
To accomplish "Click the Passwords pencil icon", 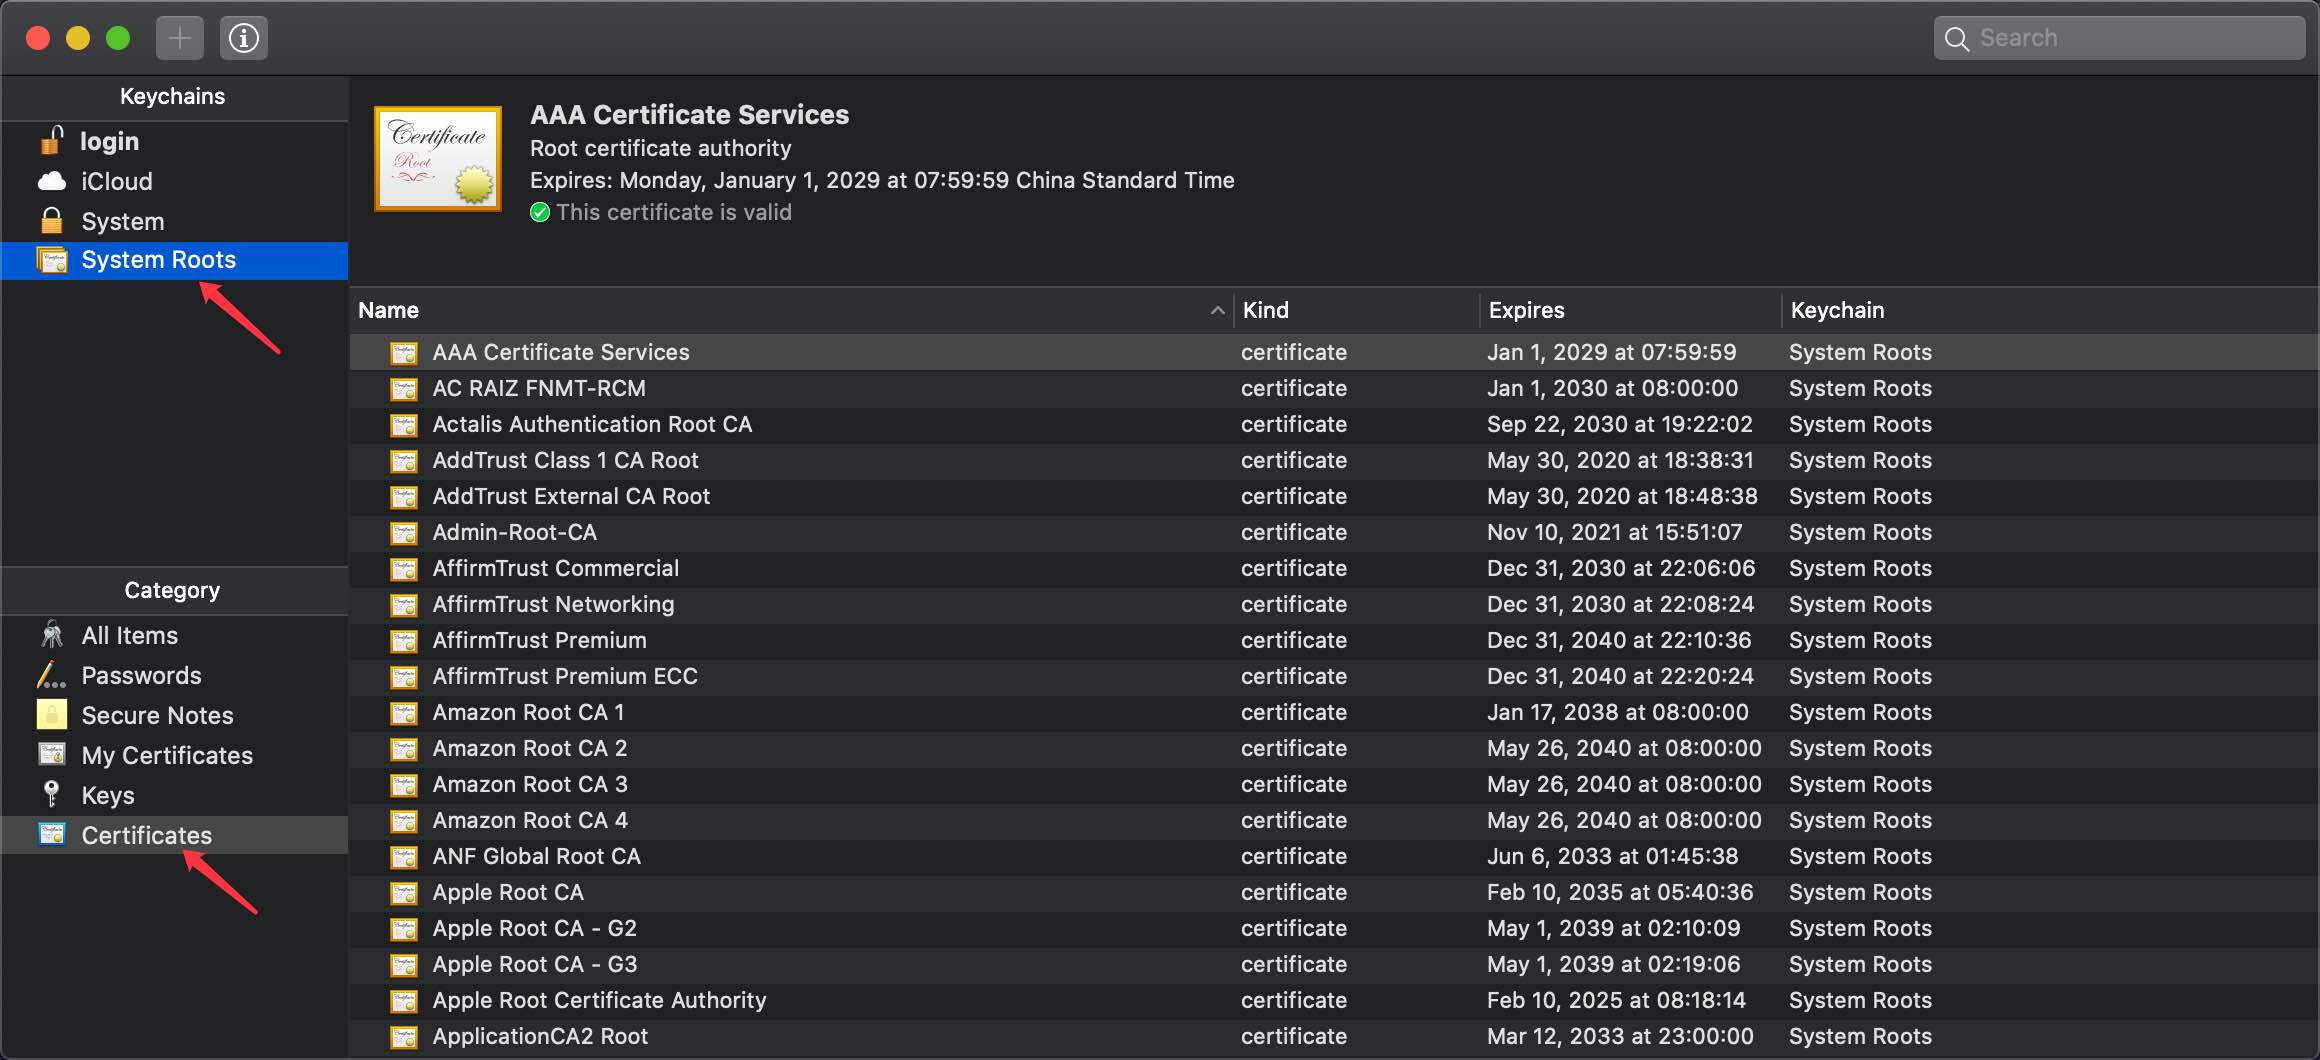I will click(52, 675).
